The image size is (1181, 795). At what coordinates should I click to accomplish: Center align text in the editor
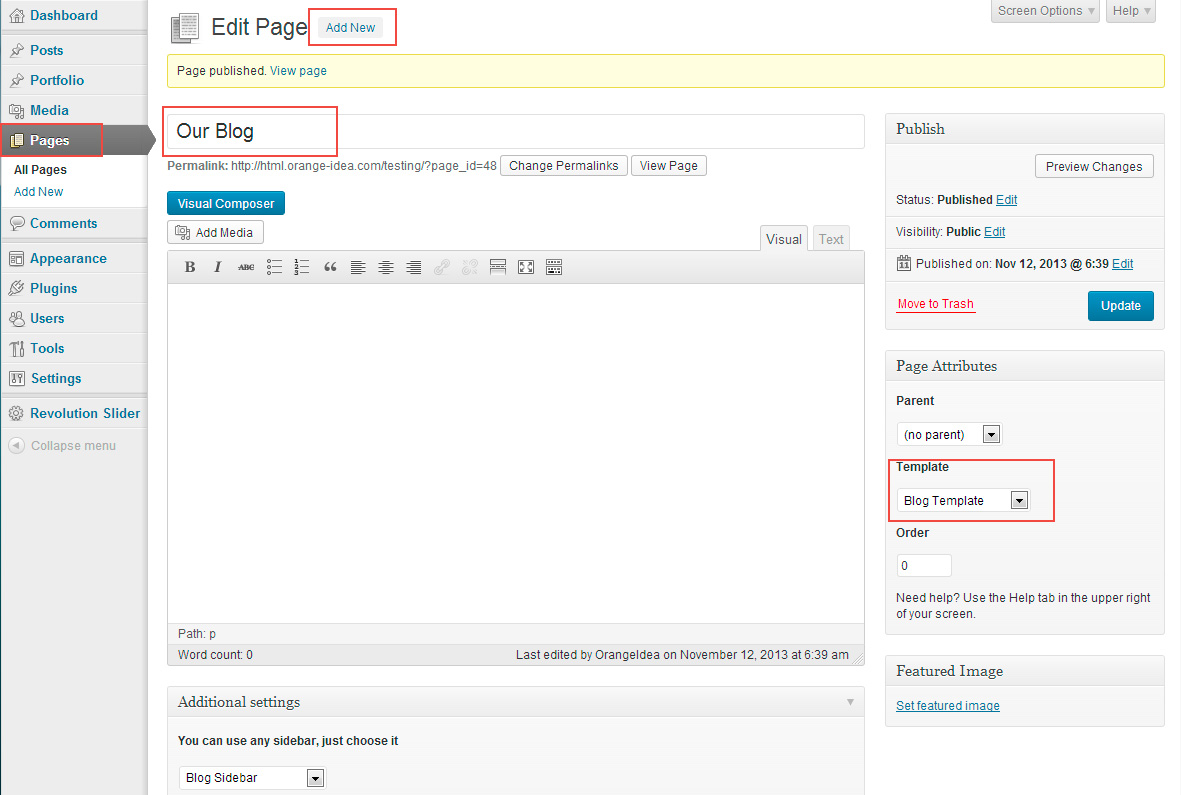(x=386, y=267)
